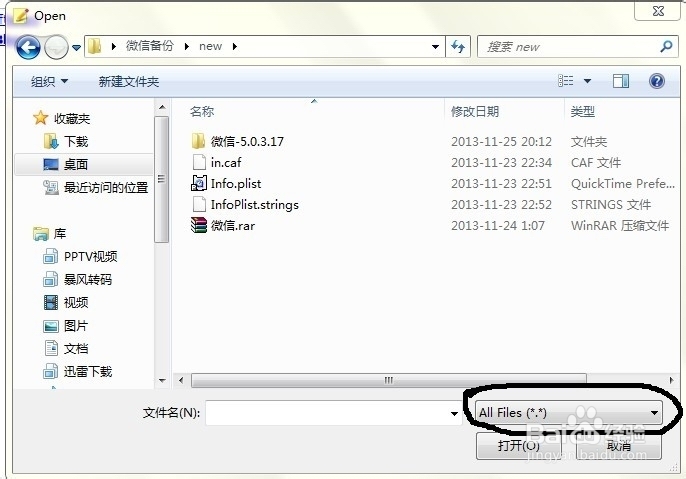Click navigation pane scroll down arrow
The width and height of the screenshot is (686, 479).
162,381
